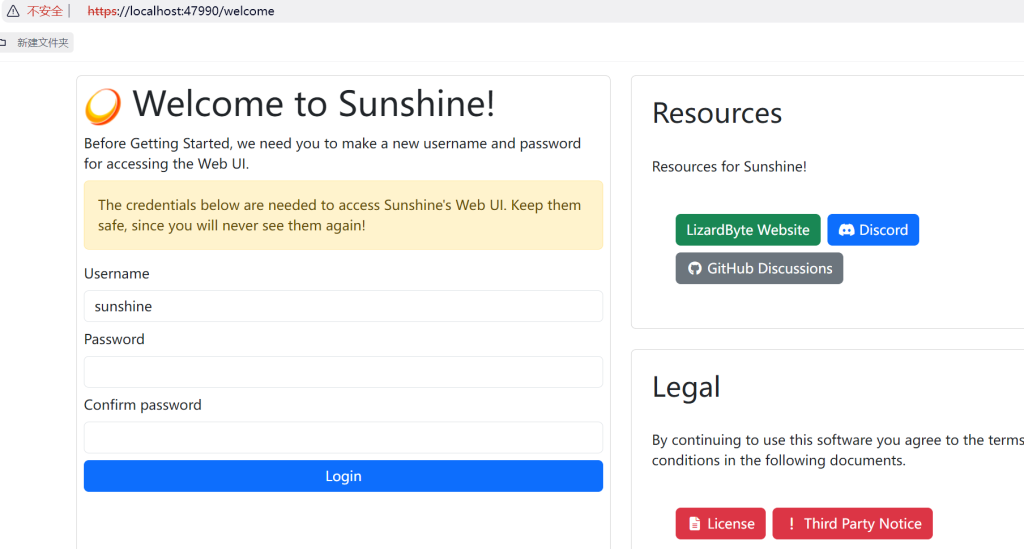Click into the Confirm password field
1024x549 pixels.
(343, 438)
